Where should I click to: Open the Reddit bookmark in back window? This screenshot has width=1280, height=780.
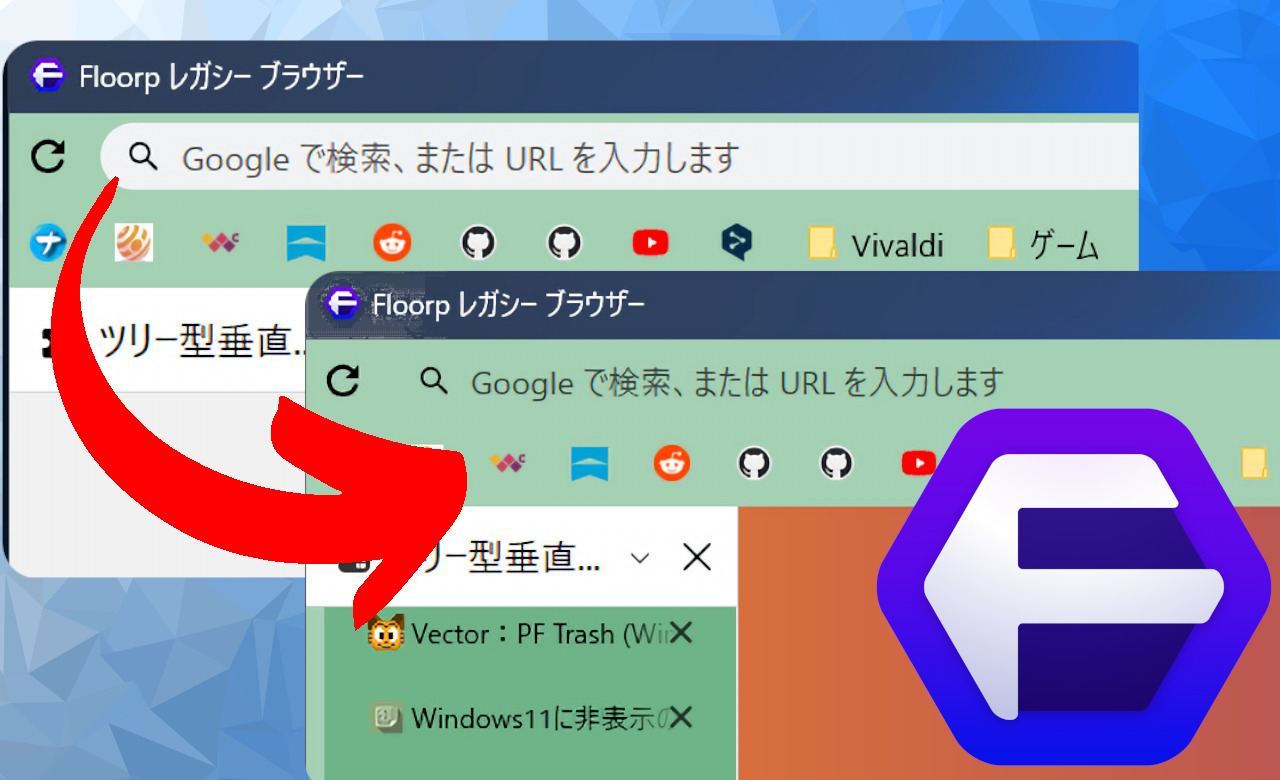click(392, 243)
